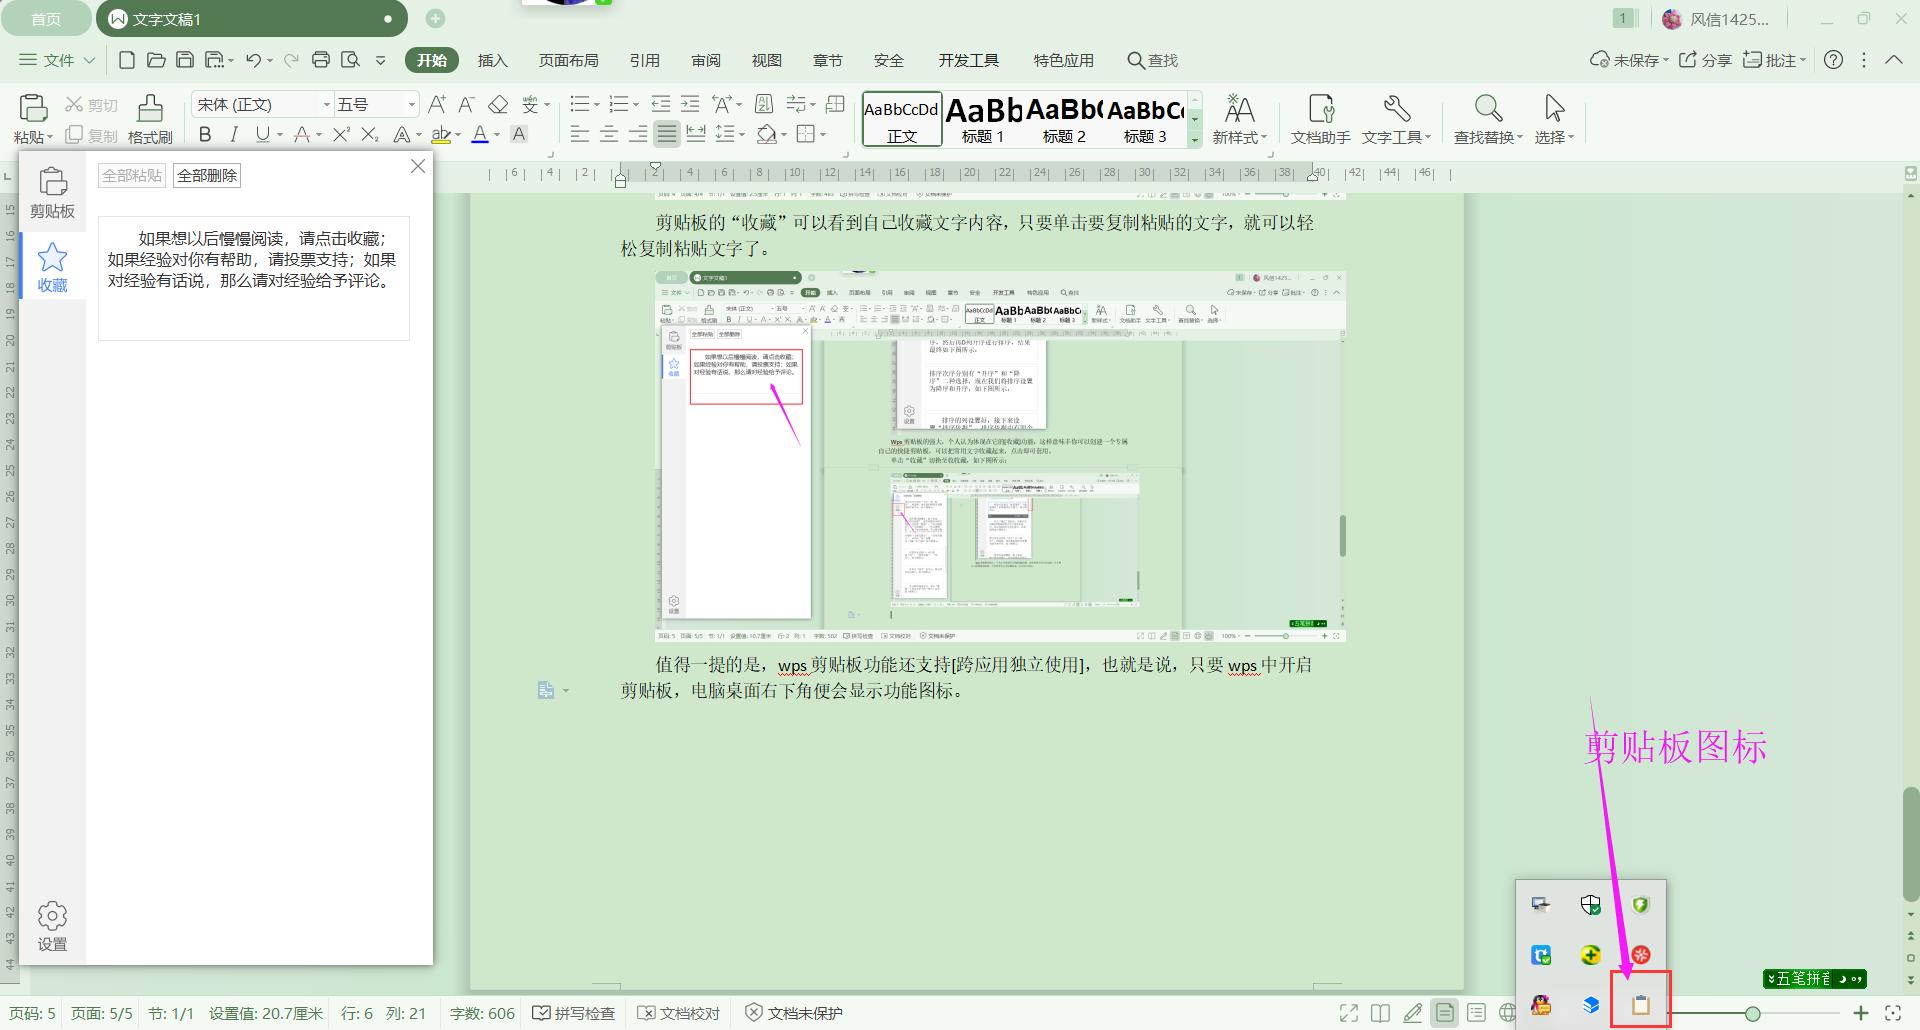Toggle Italic formatting
Screen dimensions: 1920x1030
234,134
